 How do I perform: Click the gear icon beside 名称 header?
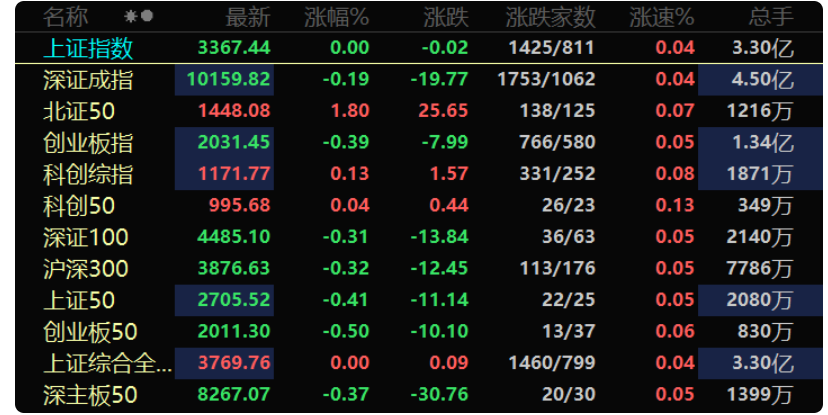130,16
